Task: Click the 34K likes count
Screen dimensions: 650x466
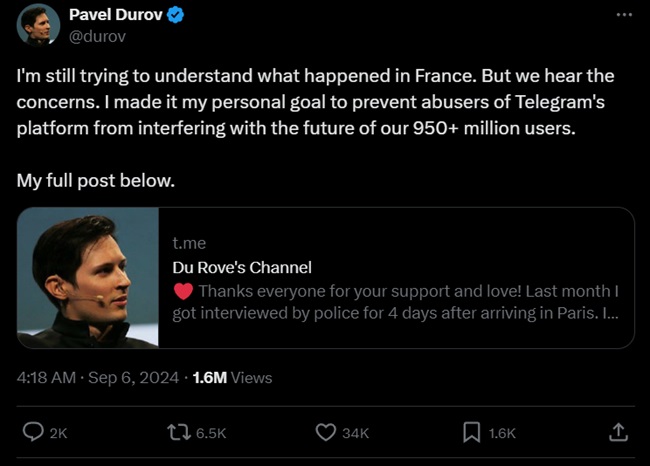Action: (x=356, y=433)
